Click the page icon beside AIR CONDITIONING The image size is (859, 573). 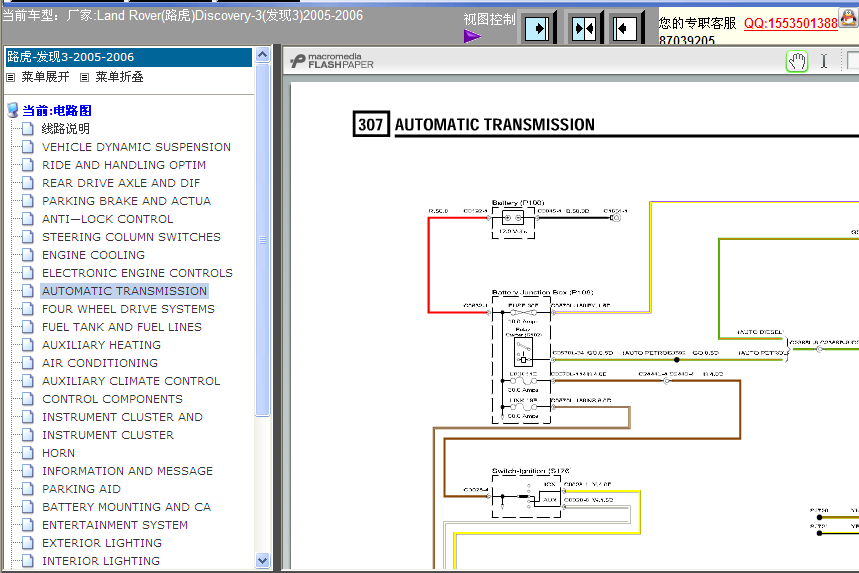coord(27,363)
